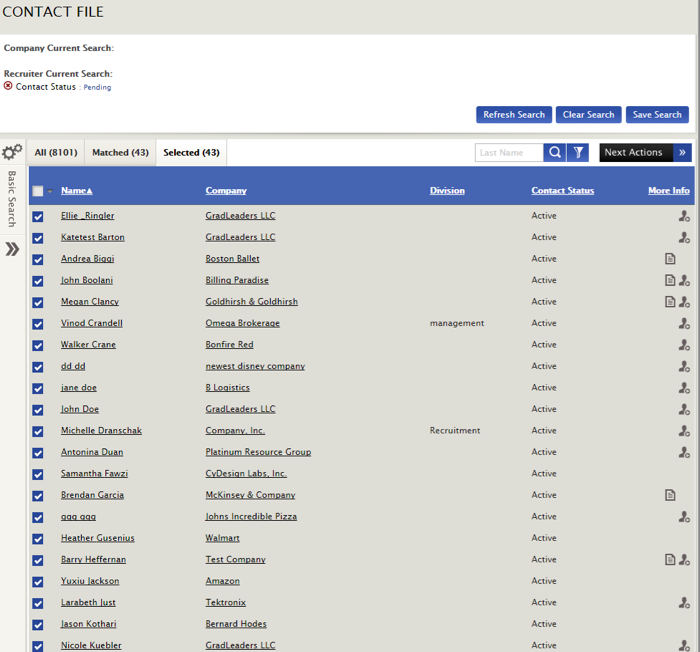The width and height of the screenshot is (700, 652).
Task: Uncheck the Andrea Biggi row checkbox
Action: pos(38,259)
